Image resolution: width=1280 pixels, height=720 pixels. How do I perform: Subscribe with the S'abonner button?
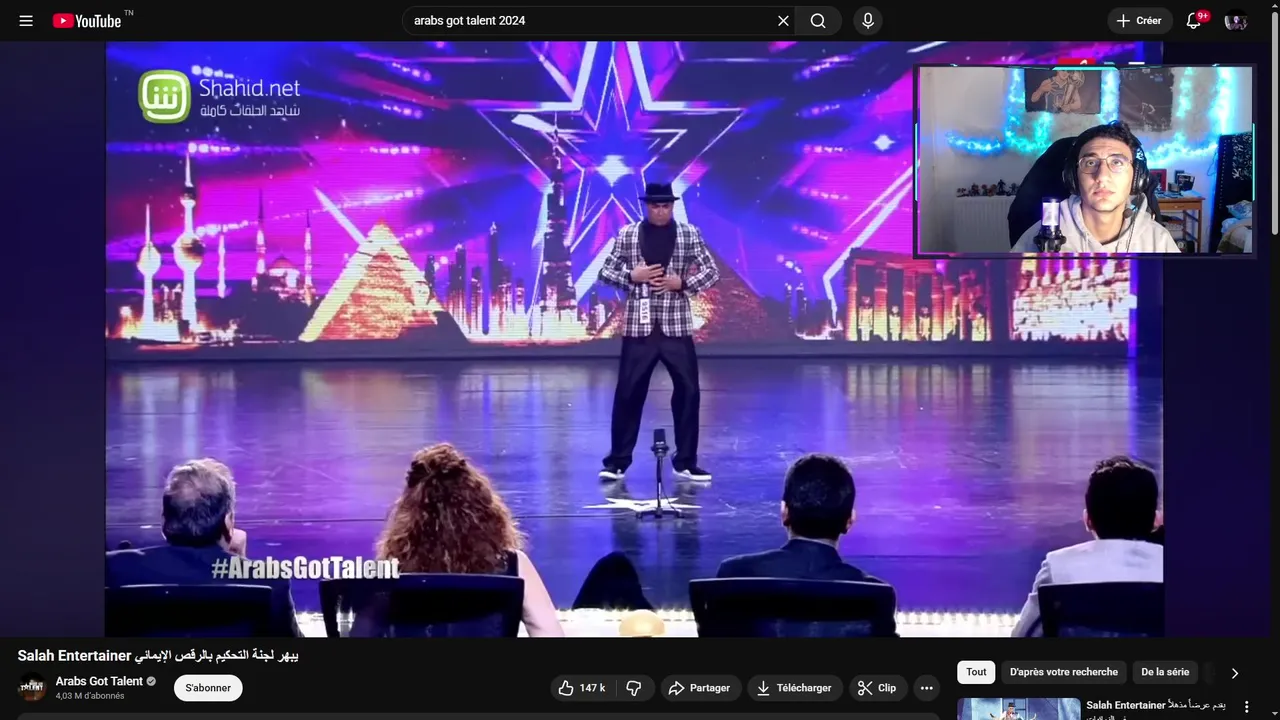click(x=208, y=688)
